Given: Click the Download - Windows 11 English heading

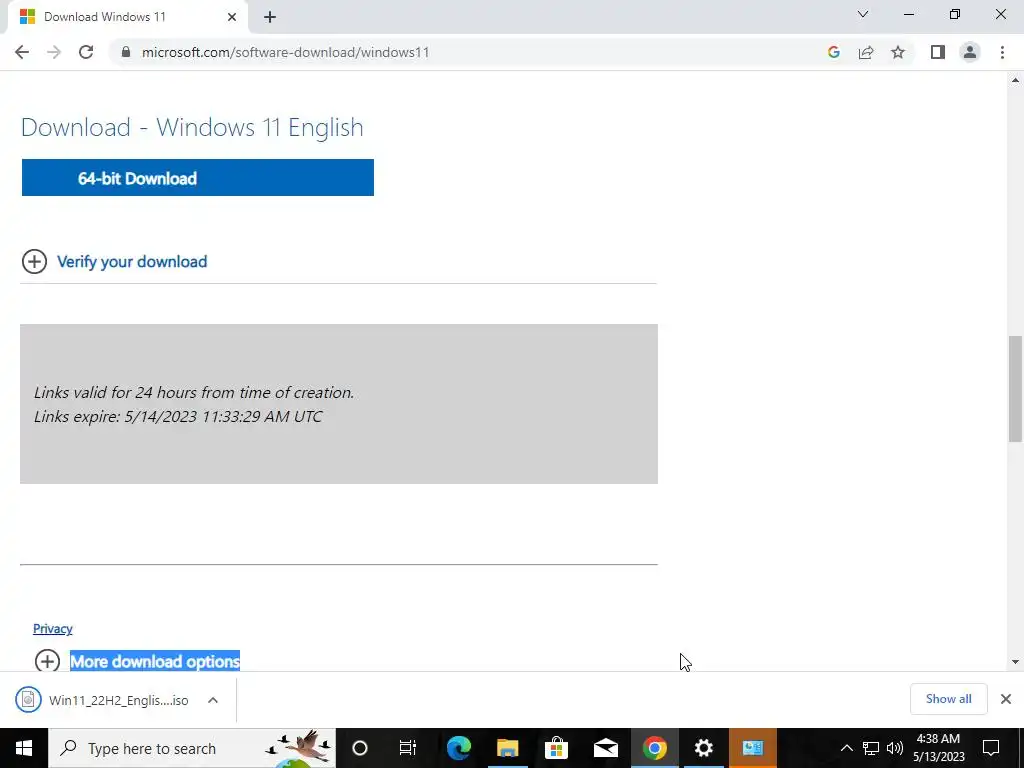Looking at the screenshot, I should click(192, 127).
